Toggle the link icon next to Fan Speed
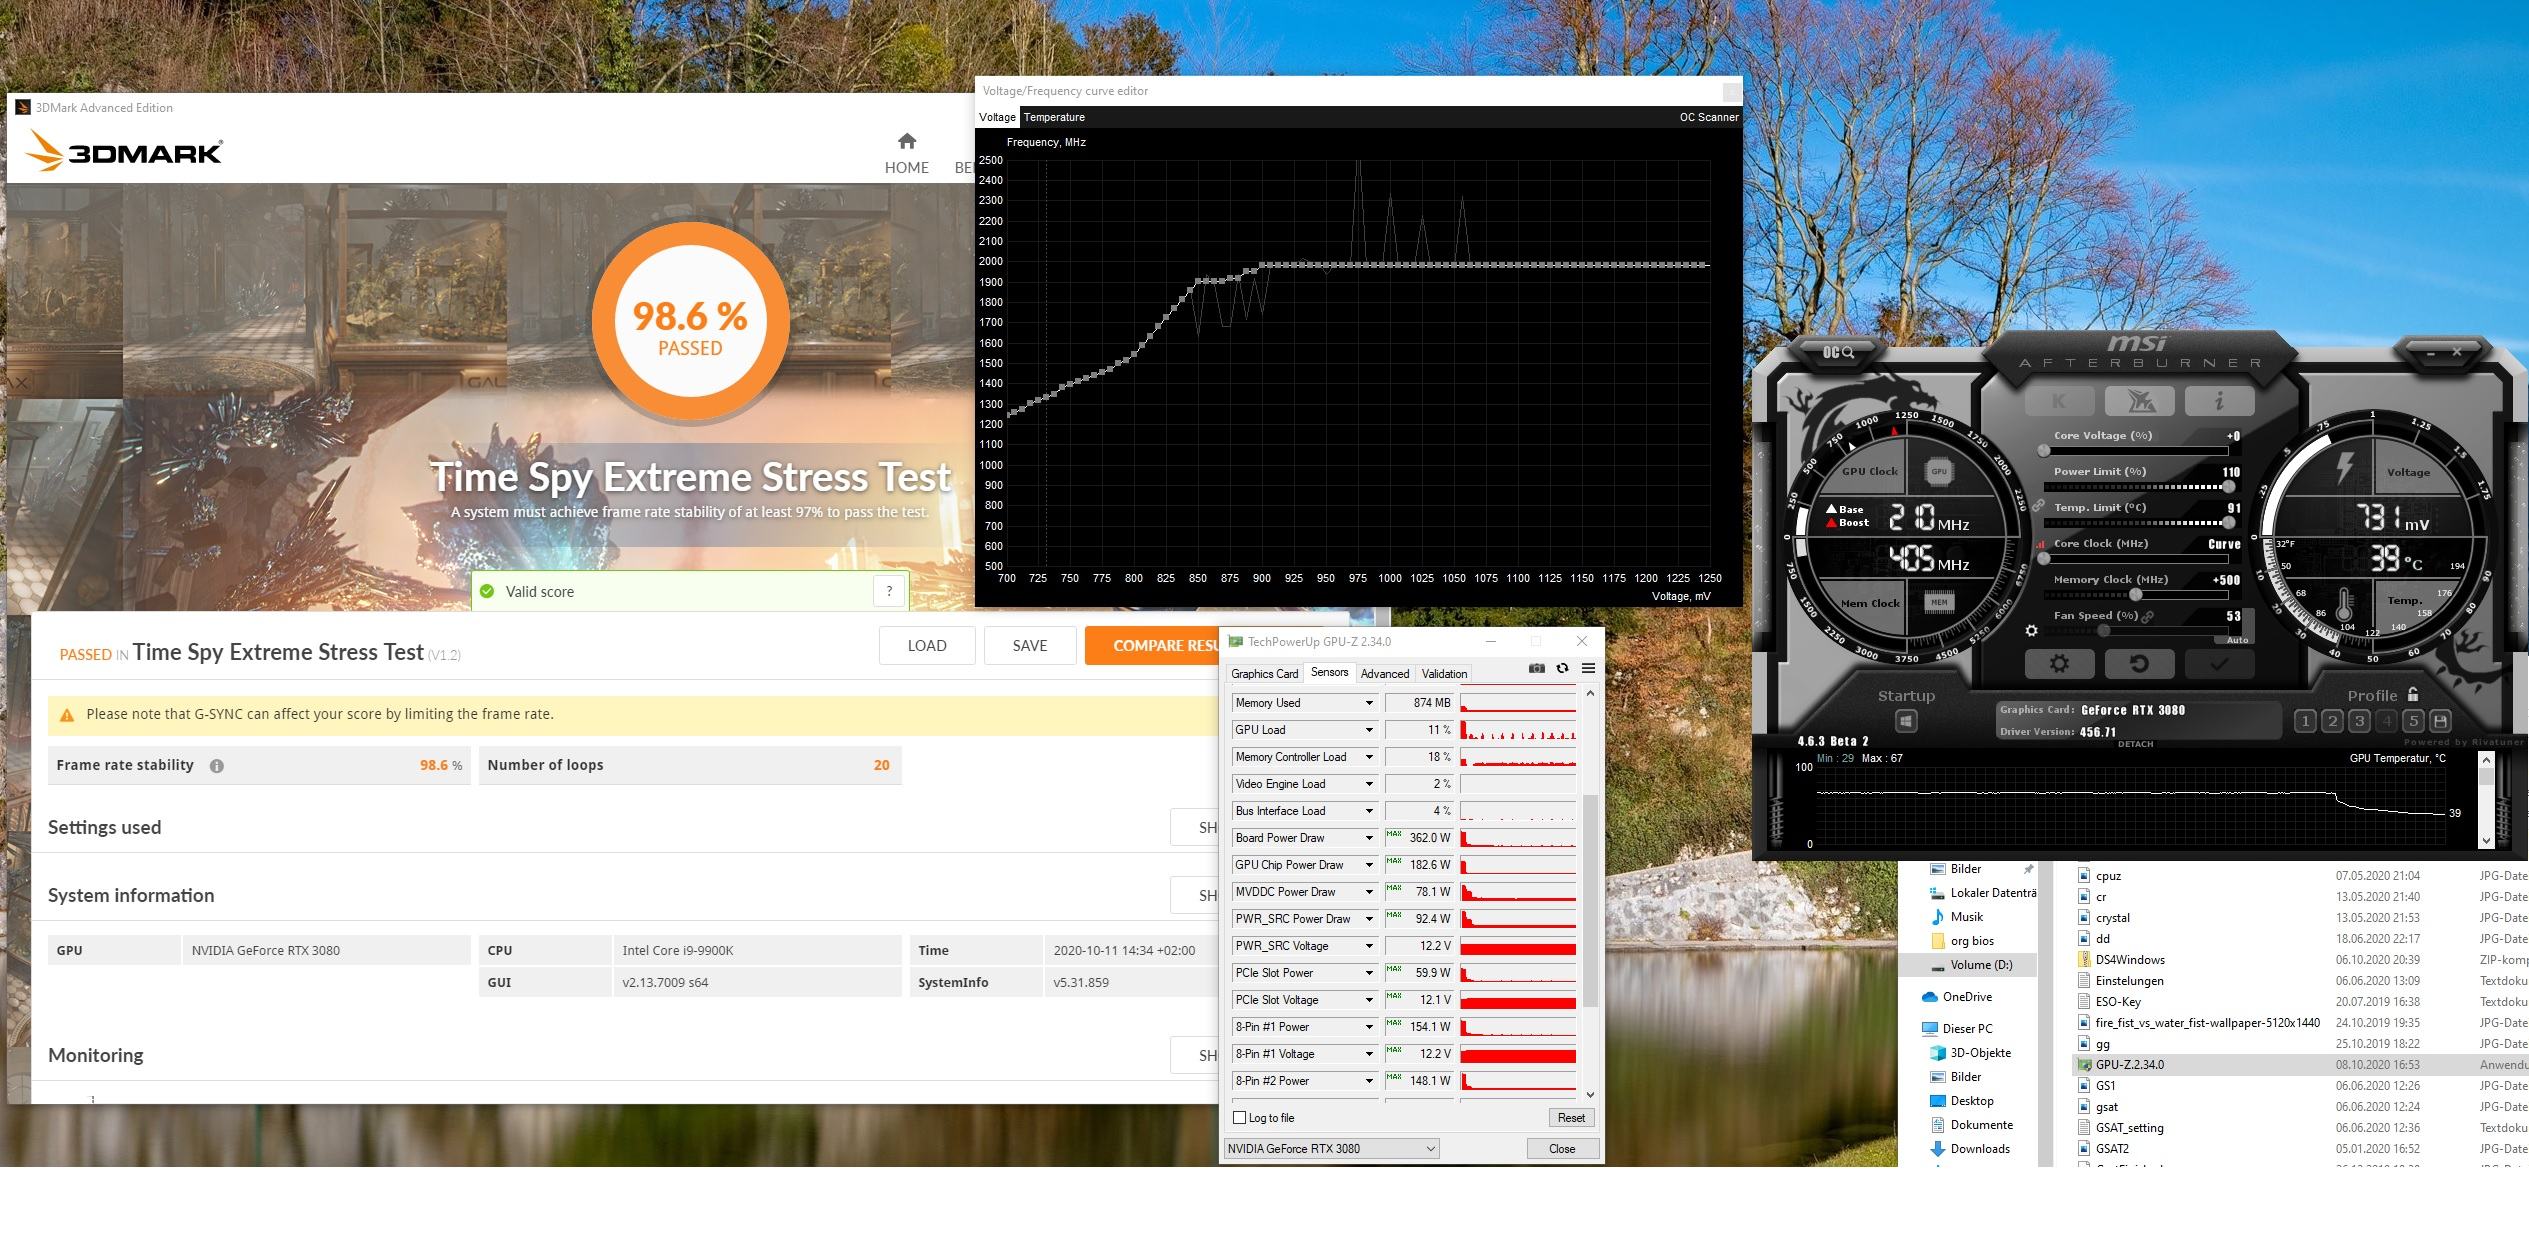This screenshot has width=2529, height=1236. tap(2147, 616)
